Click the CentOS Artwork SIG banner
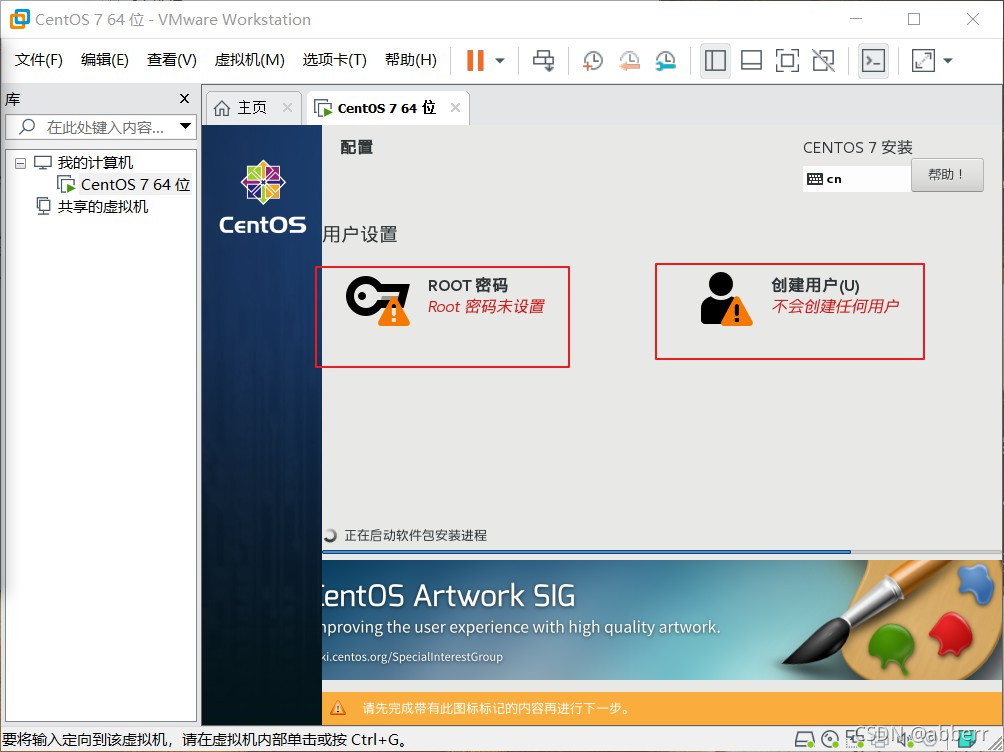Viewport: 1004px width, 752px height. (662, 620)
